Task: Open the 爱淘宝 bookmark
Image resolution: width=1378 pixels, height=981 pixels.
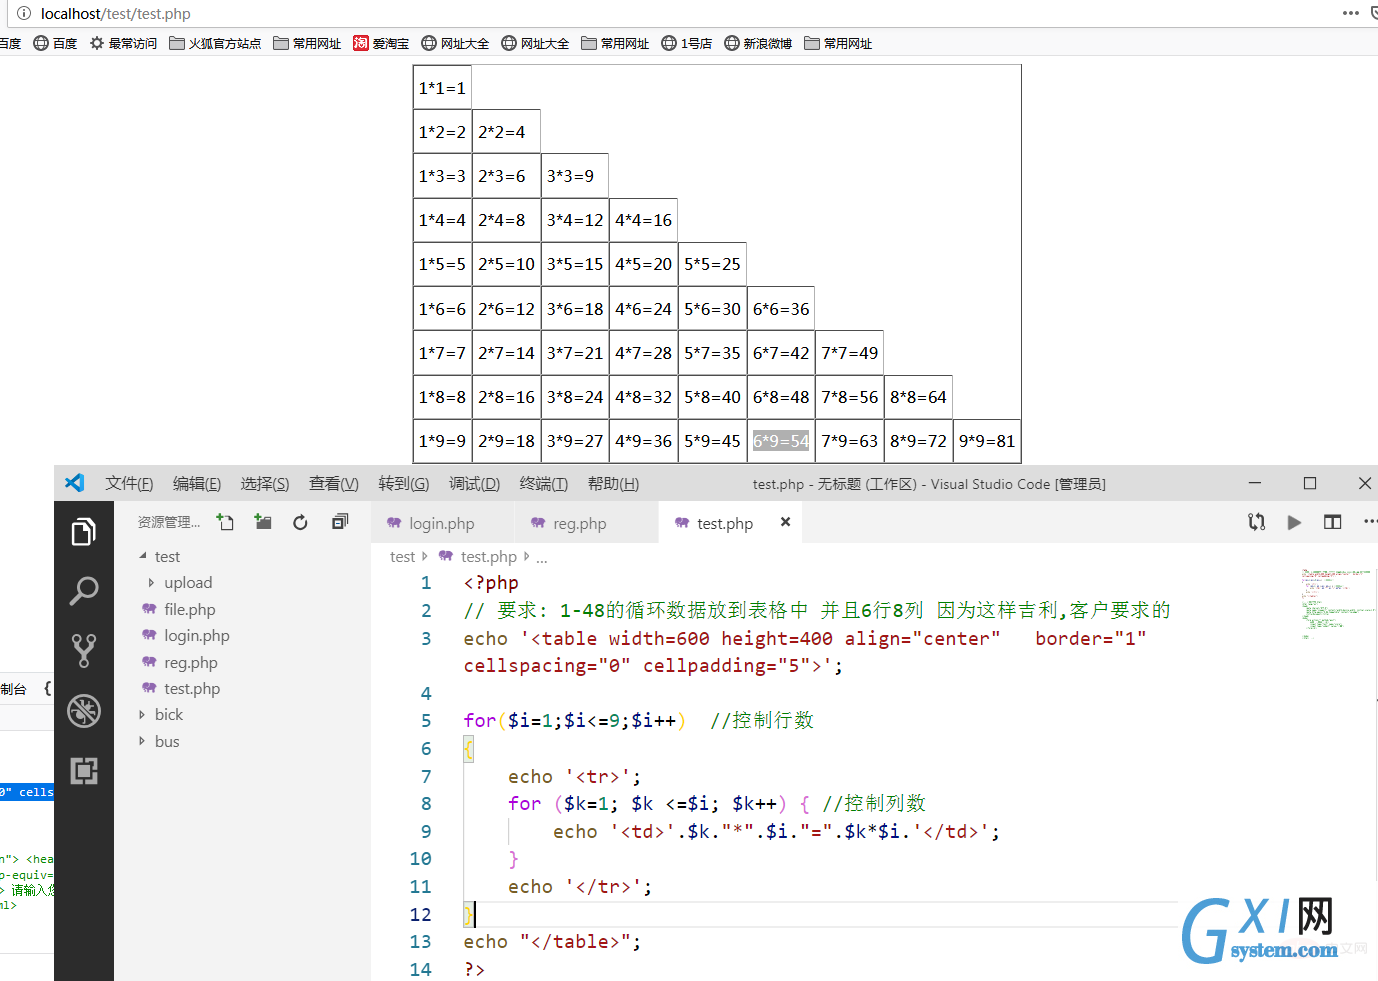Action: tap(381, 43)
